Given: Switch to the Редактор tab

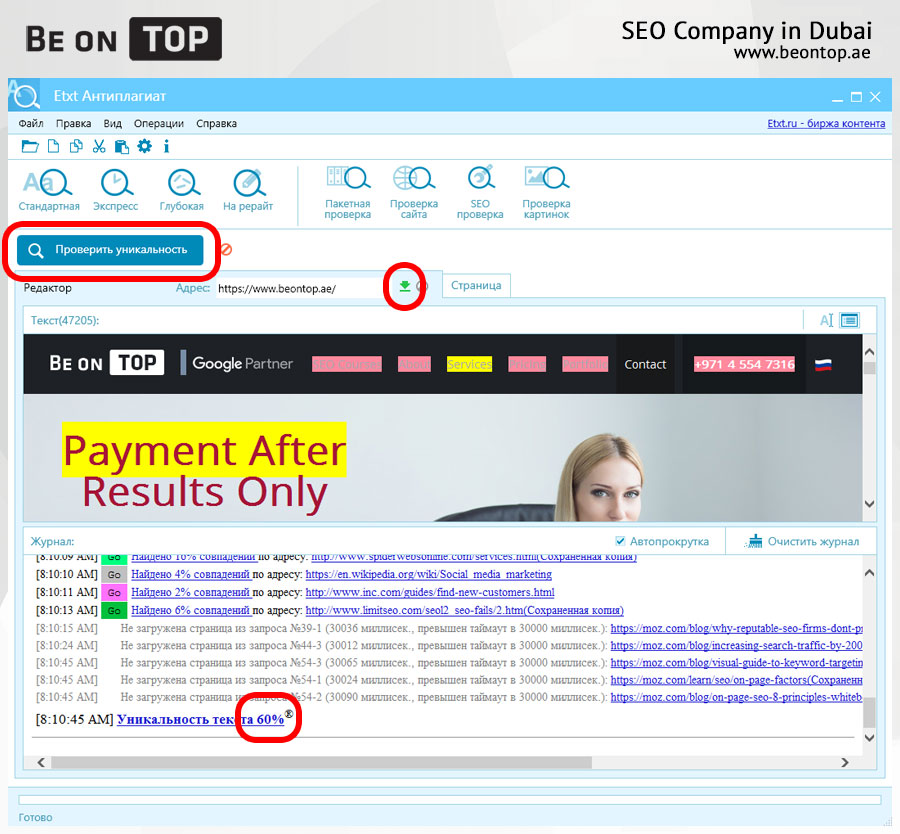Looking at the screenshot, I should (48, 288).
